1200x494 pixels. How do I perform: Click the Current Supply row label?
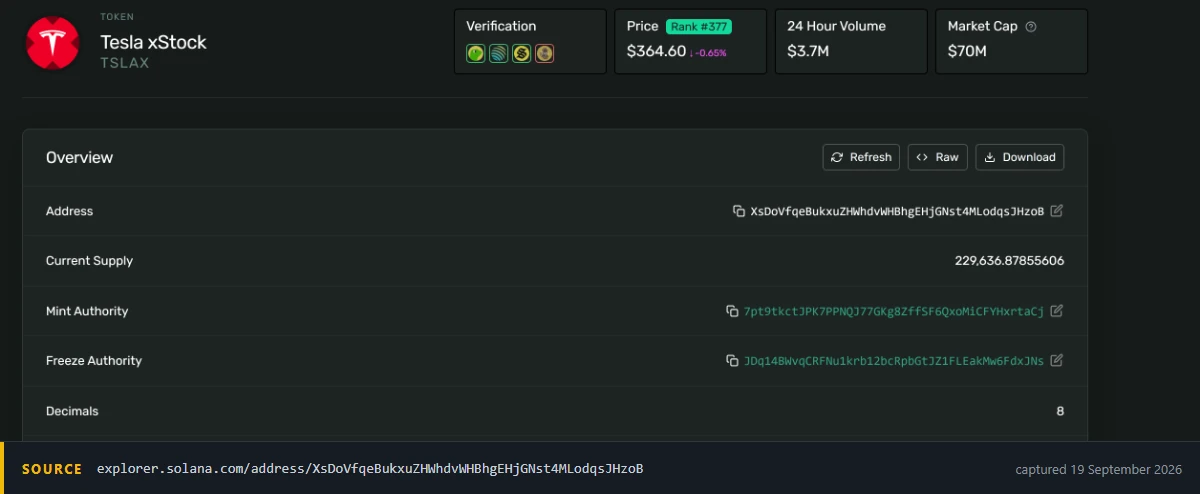(x=89, y=261)
